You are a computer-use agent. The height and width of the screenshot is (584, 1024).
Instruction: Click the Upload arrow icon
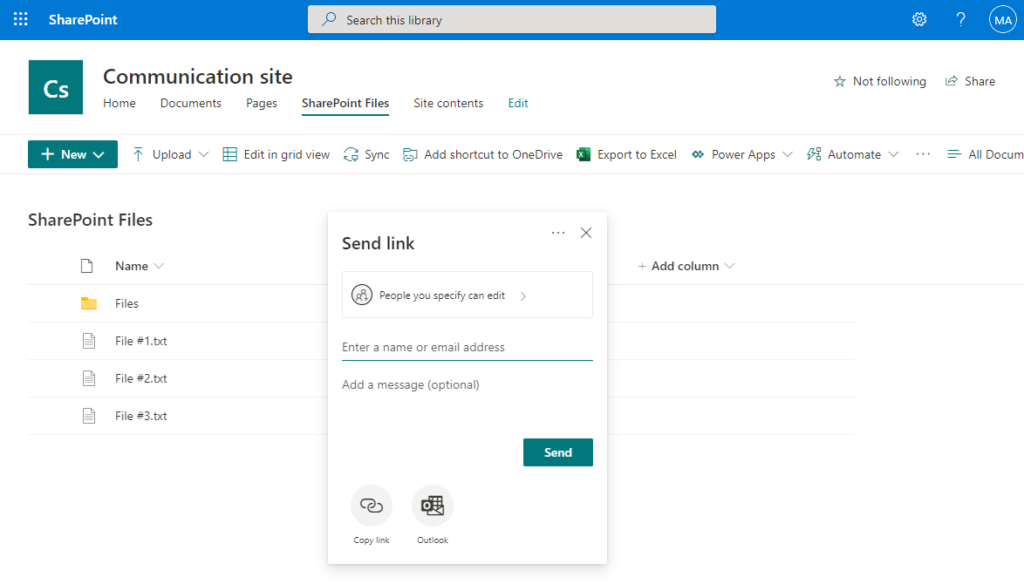click(138, 155)
